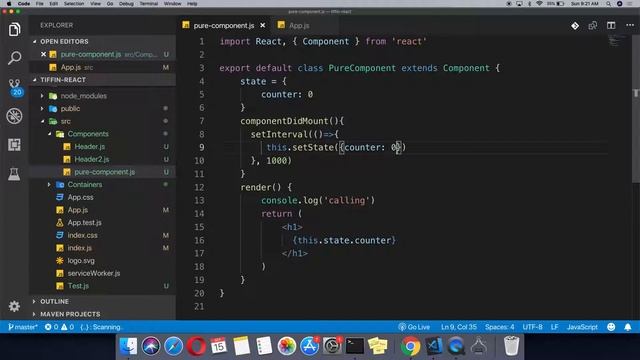The width and height of the screenshot is (640, 360).
Task: Open the Search view in activity bar
Action: pos(14,58)
